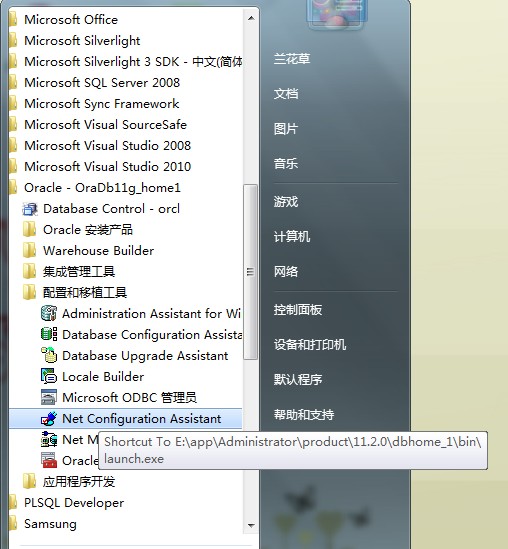Open 设备和打印机 from the right pane
The width and height of the screenshot is (508, 549).
[x=310, y=345]
